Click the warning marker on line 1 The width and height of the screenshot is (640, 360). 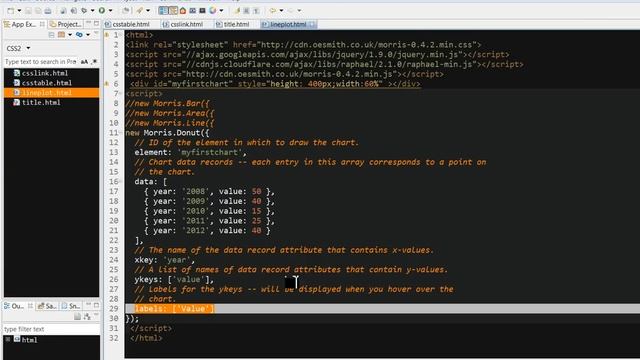[x=107, y=35]
